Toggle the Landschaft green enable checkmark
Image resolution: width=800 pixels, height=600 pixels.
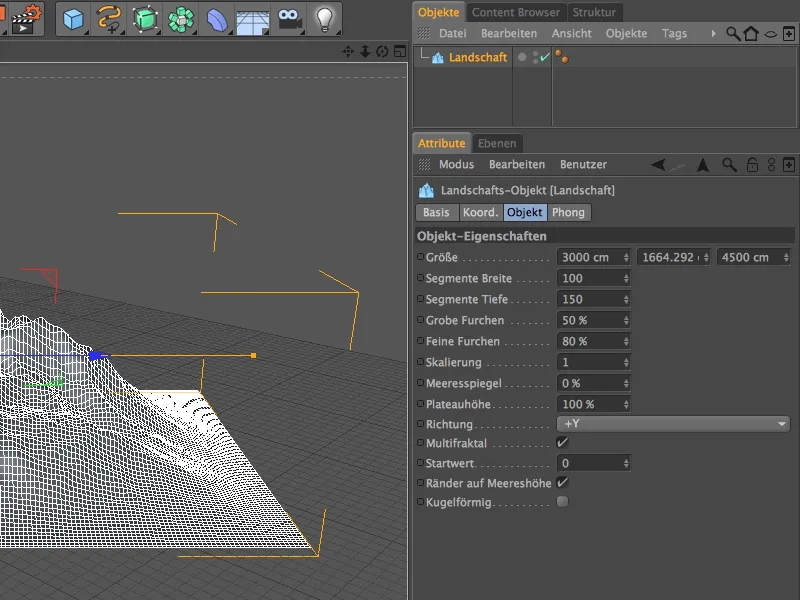545,57
